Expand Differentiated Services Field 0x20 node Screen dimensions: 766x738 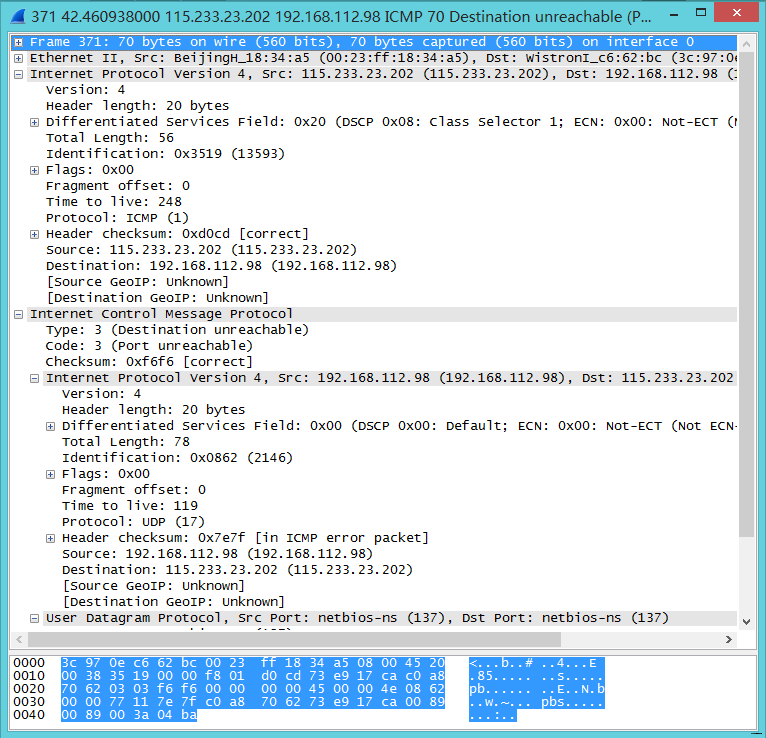[x=35, y=122]
